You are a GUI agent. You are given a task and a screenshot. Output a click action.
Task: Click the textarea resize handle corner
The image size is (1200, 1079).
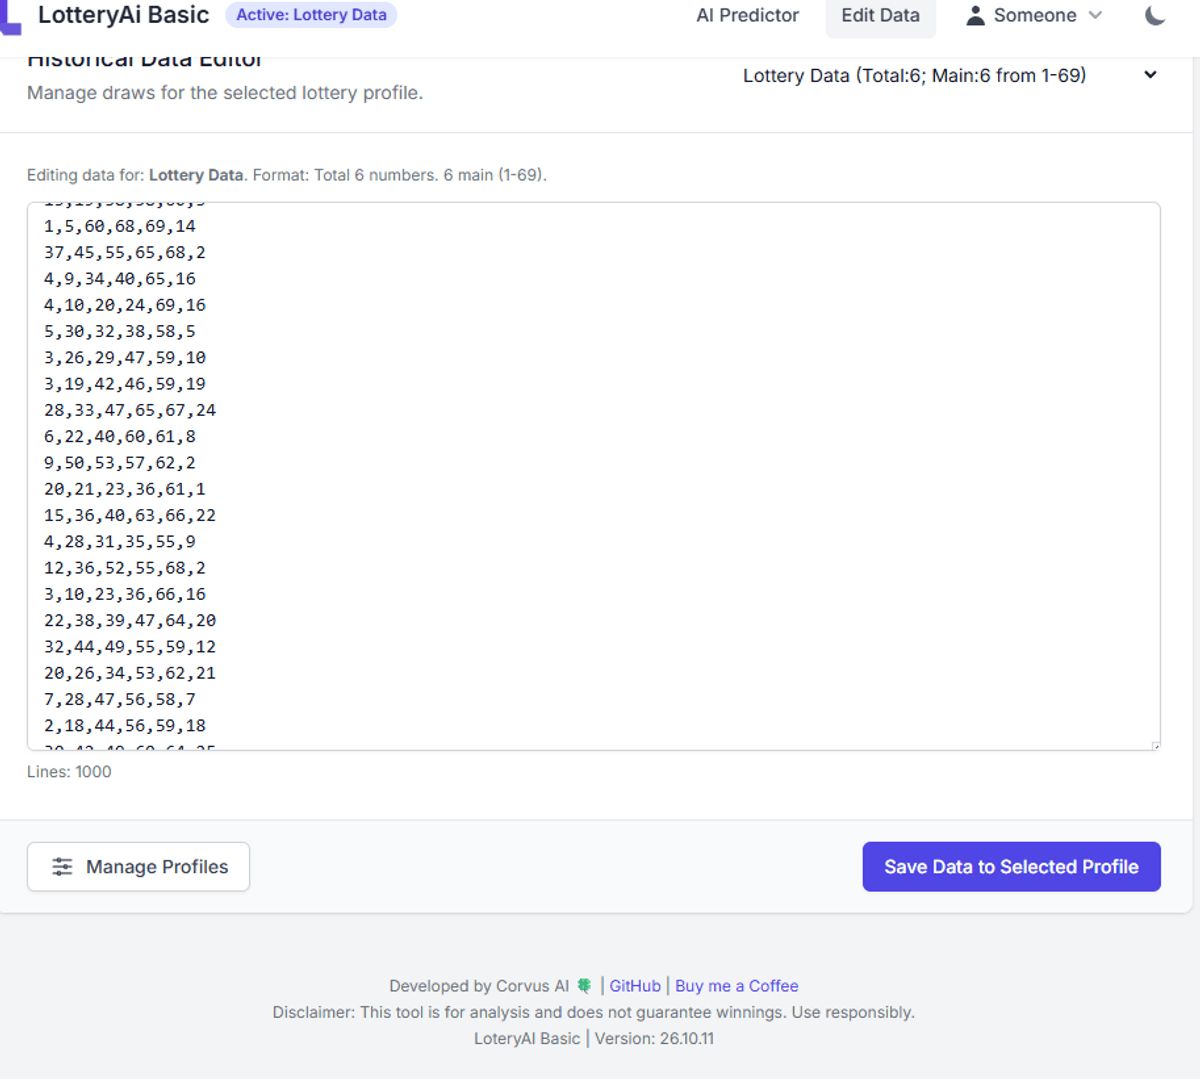[1155, 745]
